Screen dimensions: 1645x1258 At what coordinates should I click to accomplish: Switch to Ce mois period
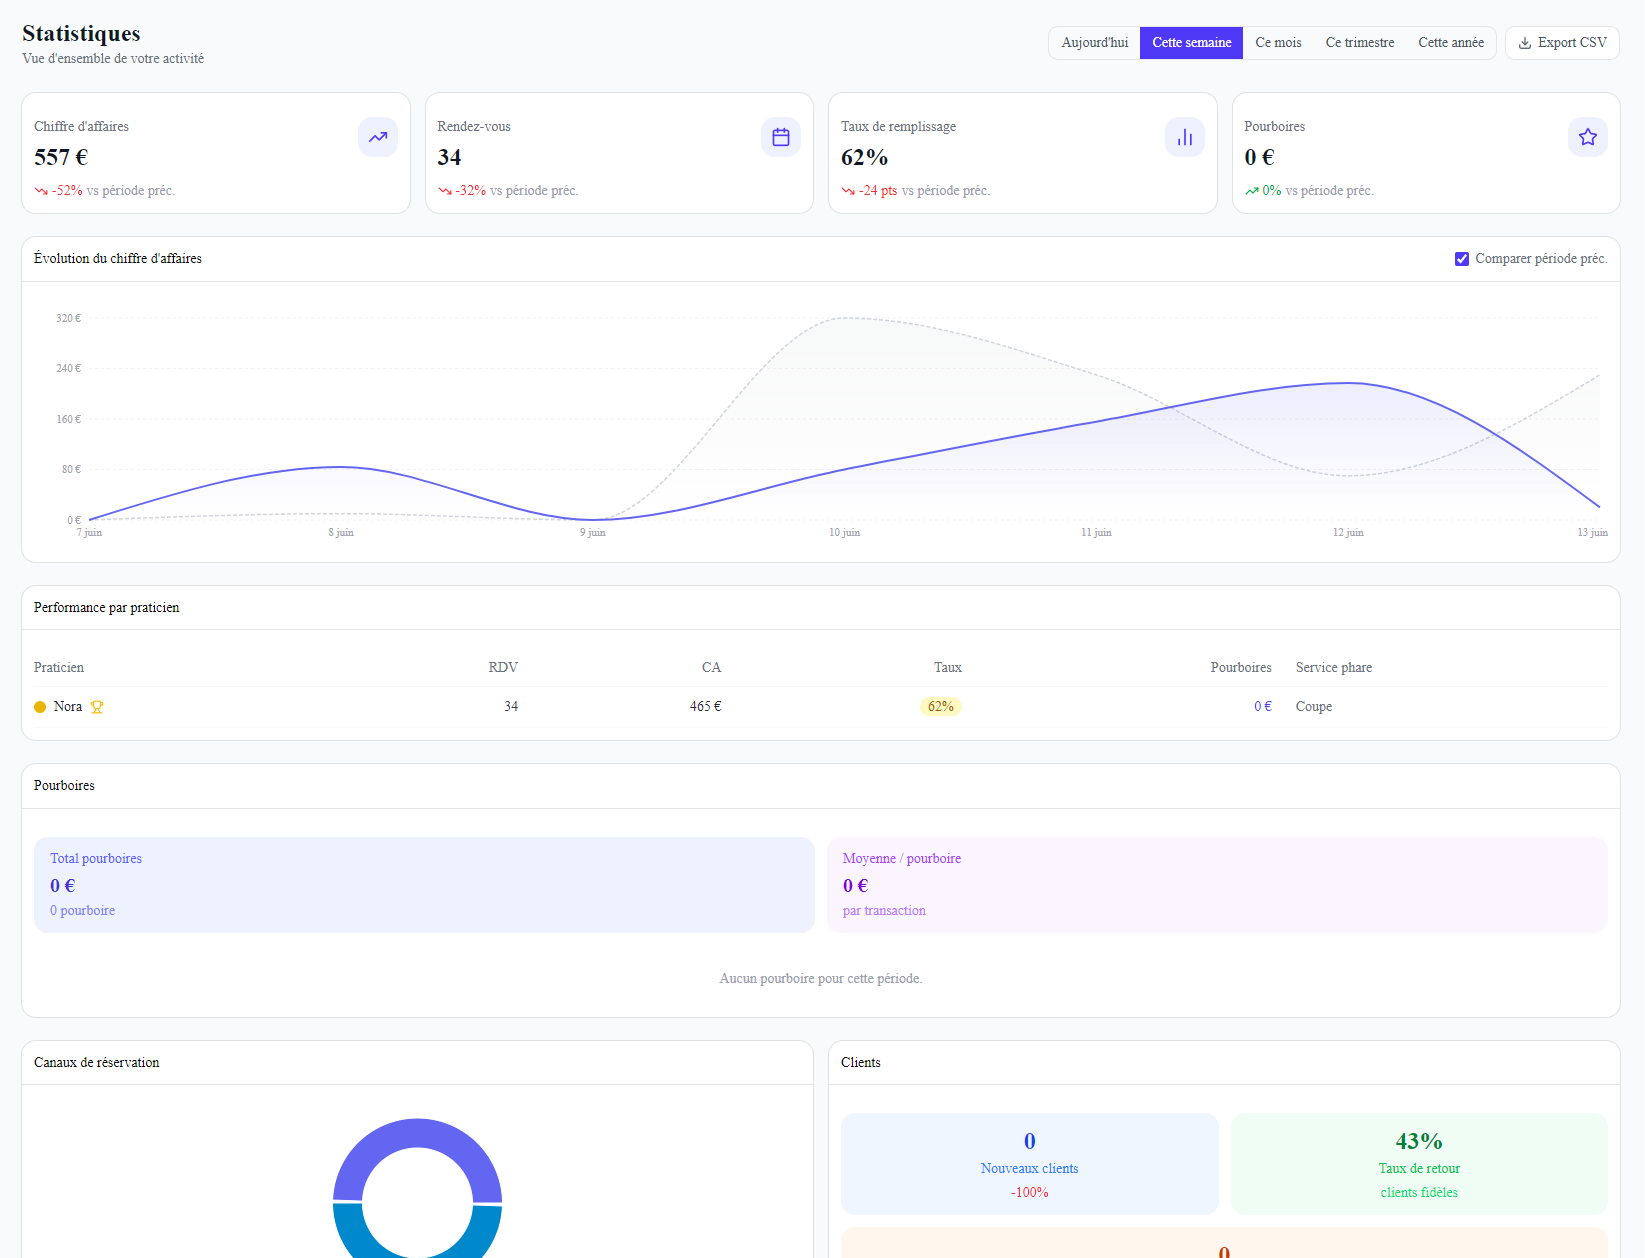[x=1279, y=43]
